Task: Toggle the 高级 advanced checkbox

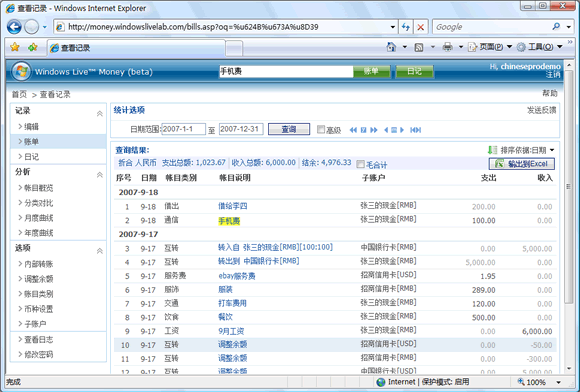Action: click(321, 129)
